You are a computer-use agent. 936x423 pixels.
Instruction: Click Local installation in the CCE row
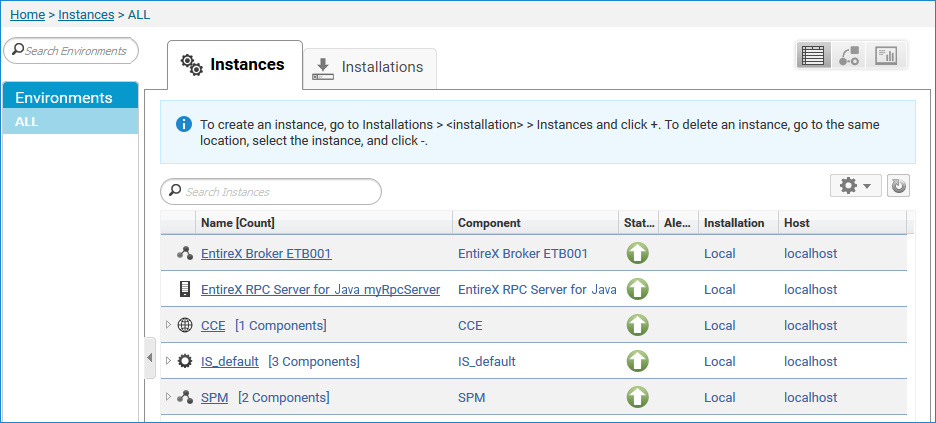point(720,325)
